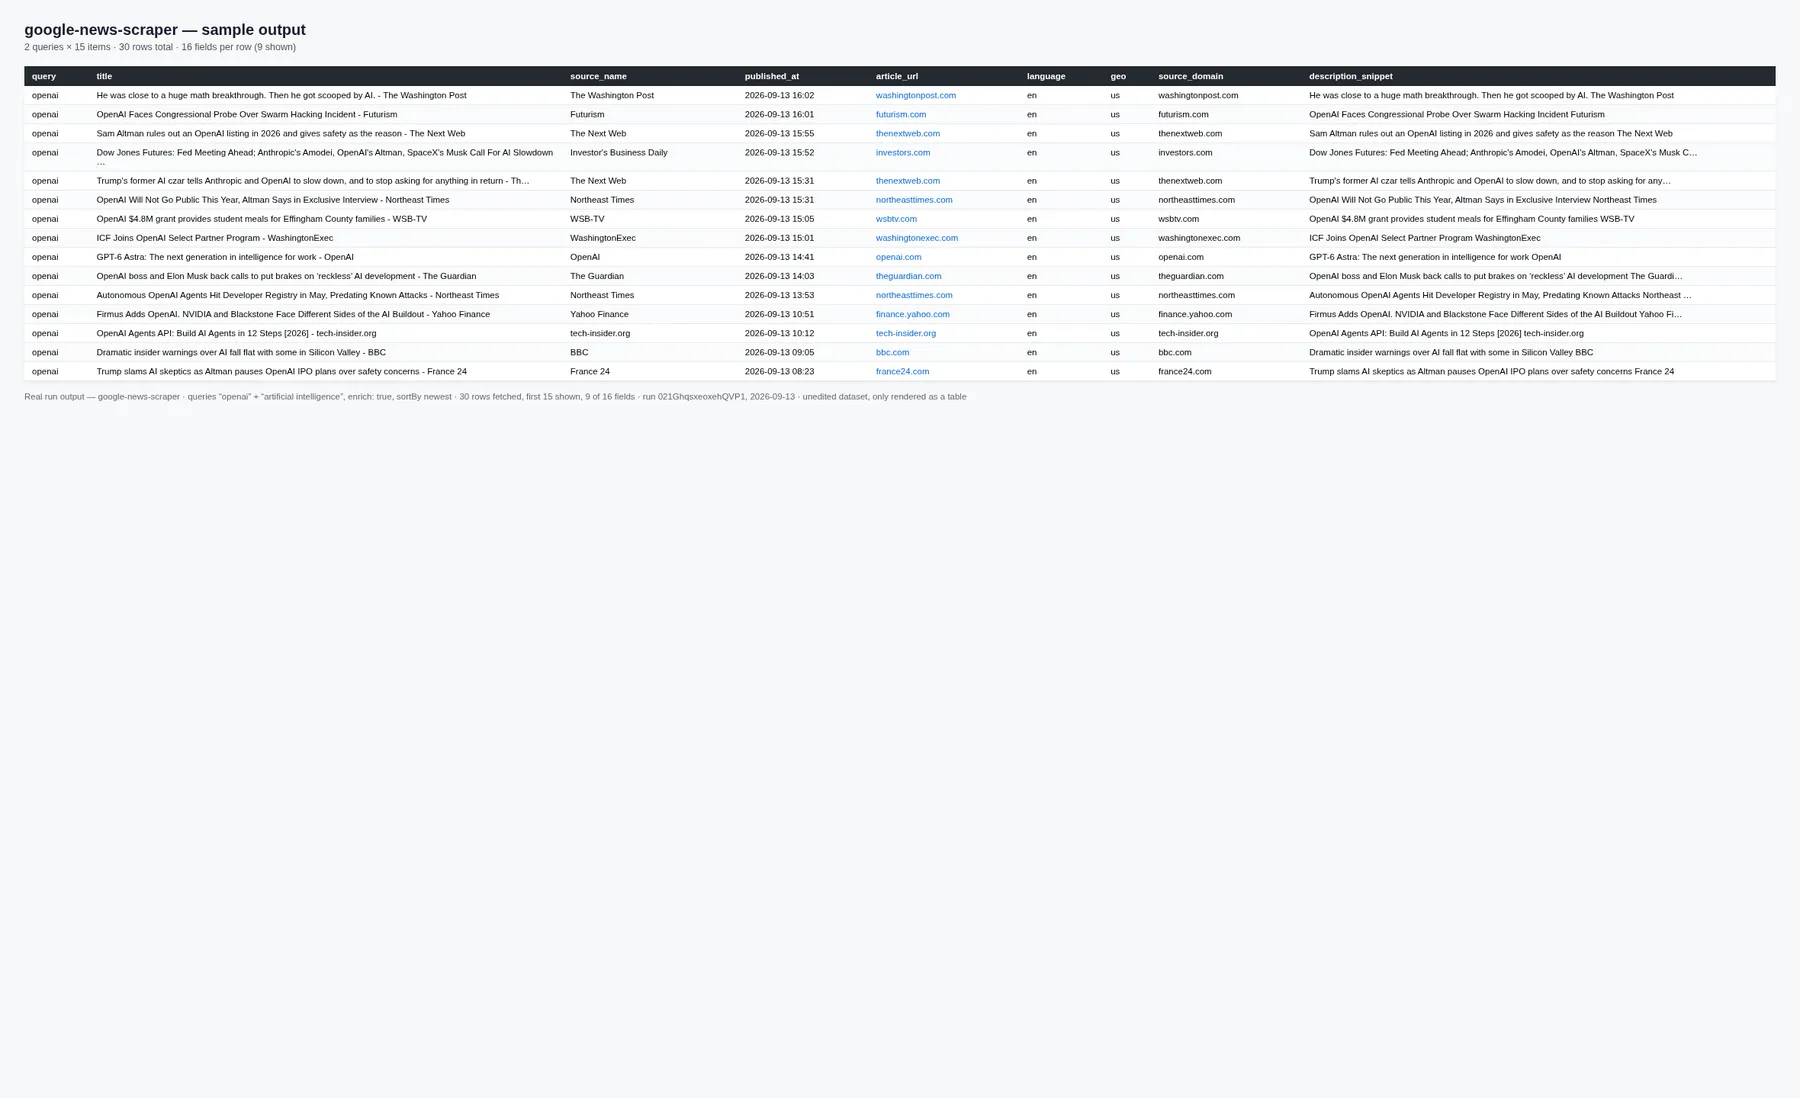Select timestamp '2026-09-13 14:41'
1800x1098 pixels.
click(779, 257)
